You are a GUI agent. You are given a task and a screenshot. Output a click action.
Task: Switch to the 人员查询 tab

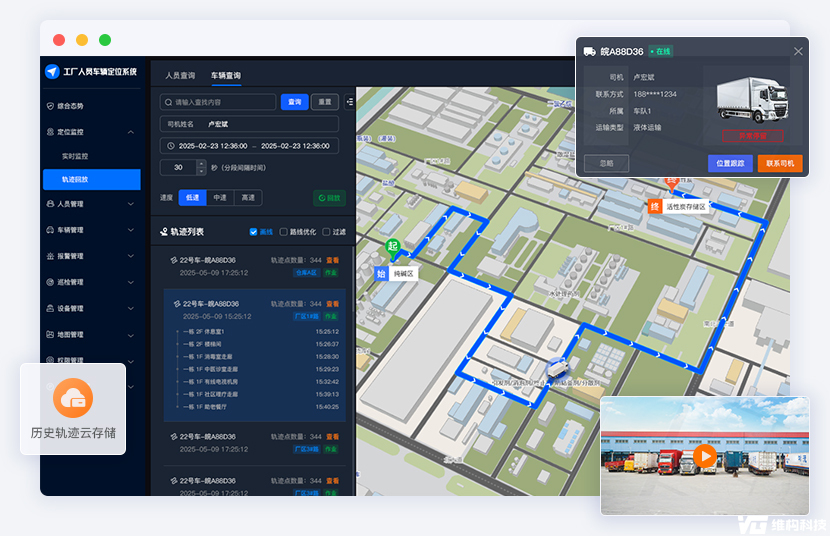coord(181,76)
